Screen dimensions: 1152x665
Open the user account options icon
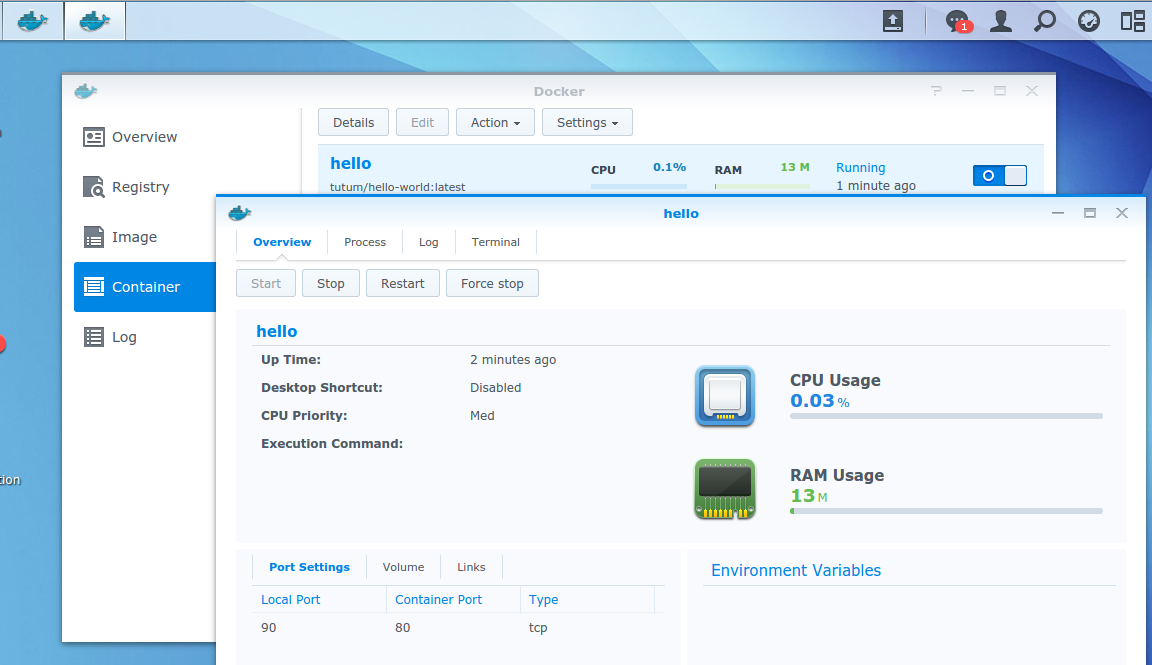tap(1001, 21)
